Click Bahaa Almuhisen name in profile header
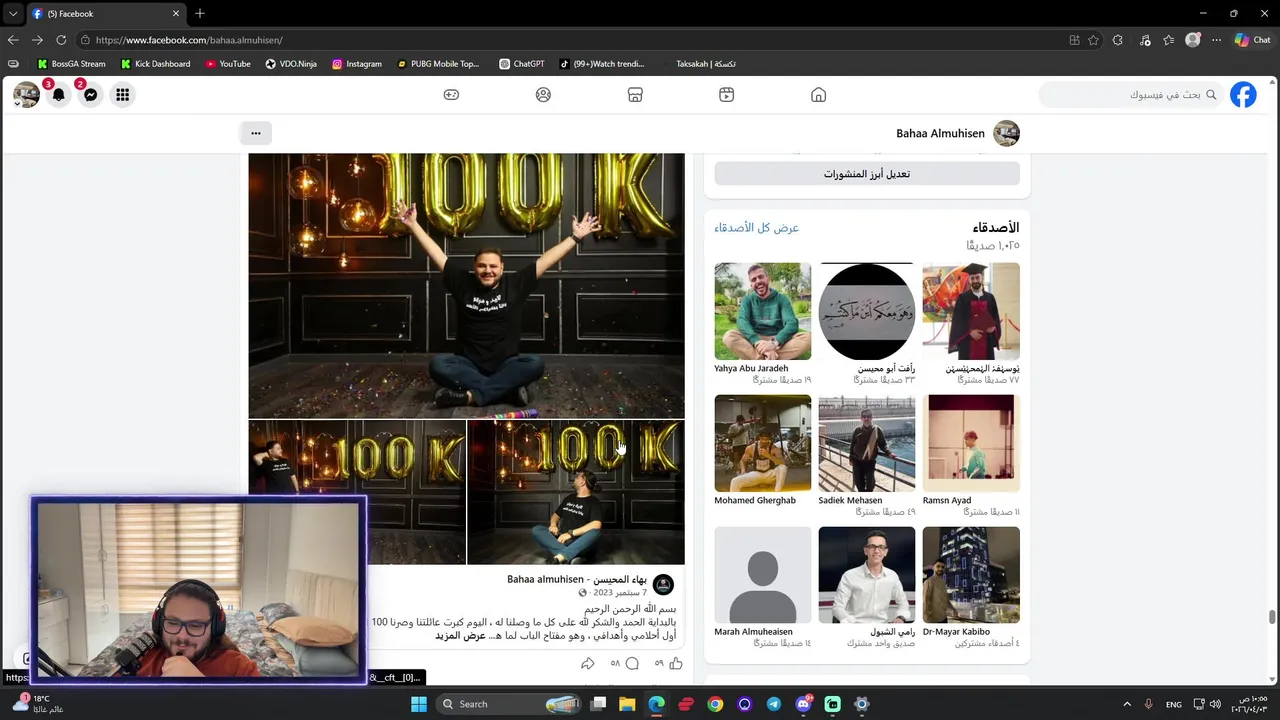 click(940, 133)
